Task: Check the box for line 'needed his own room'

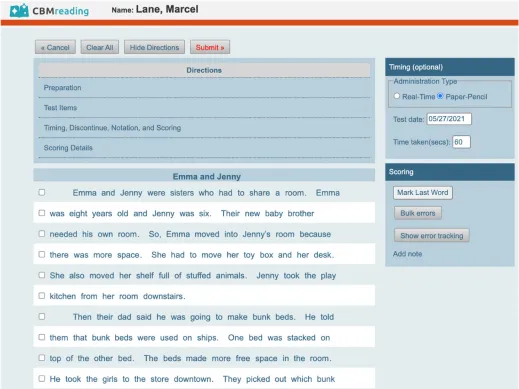Action: pos(42,233)
